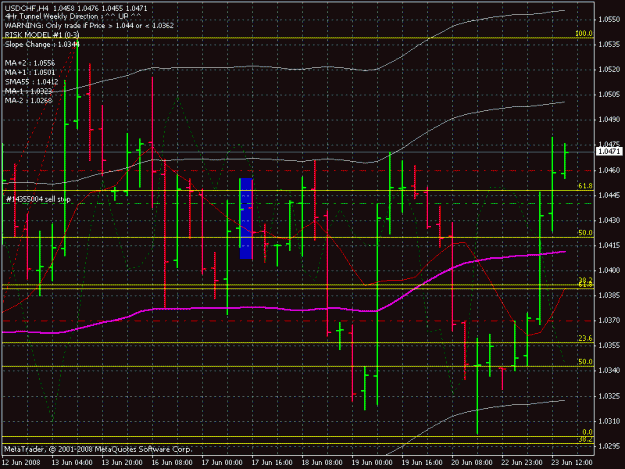Select the 'MA-2 : 1.0268' readout
625x469 pixels.
point(29,100)
